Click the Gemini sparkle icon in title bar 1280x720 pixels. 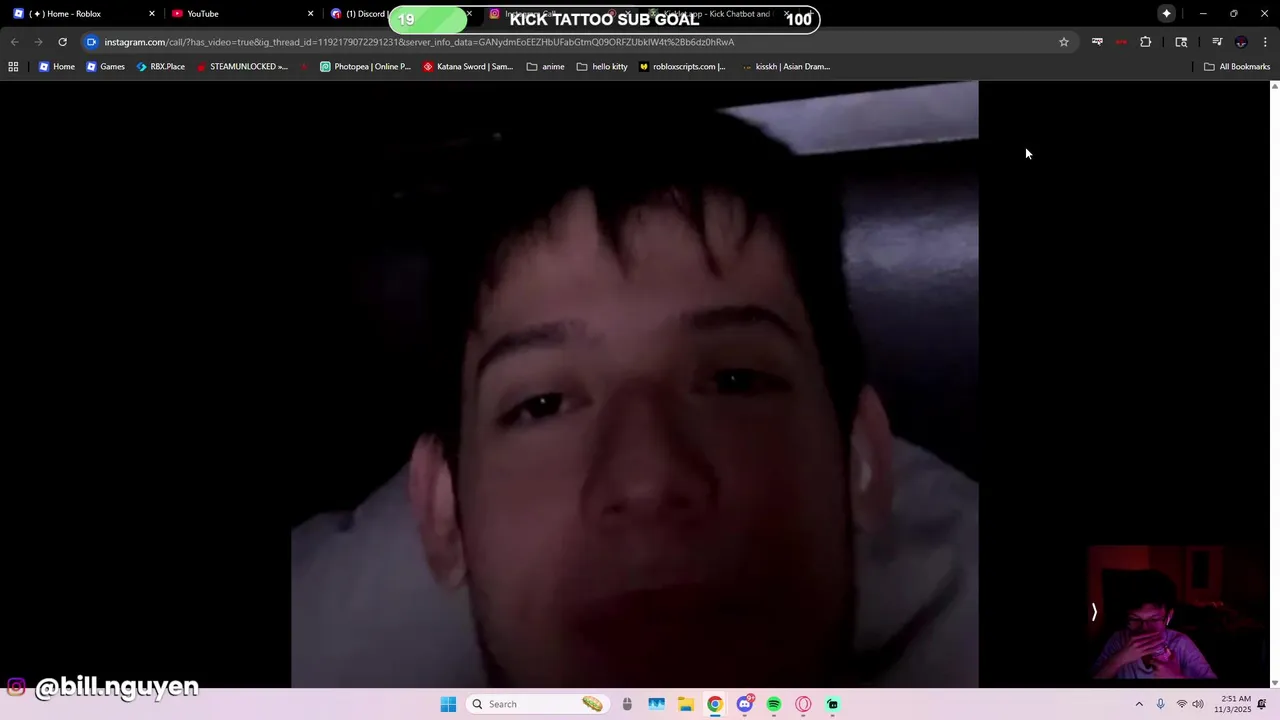click(1166, 14)
